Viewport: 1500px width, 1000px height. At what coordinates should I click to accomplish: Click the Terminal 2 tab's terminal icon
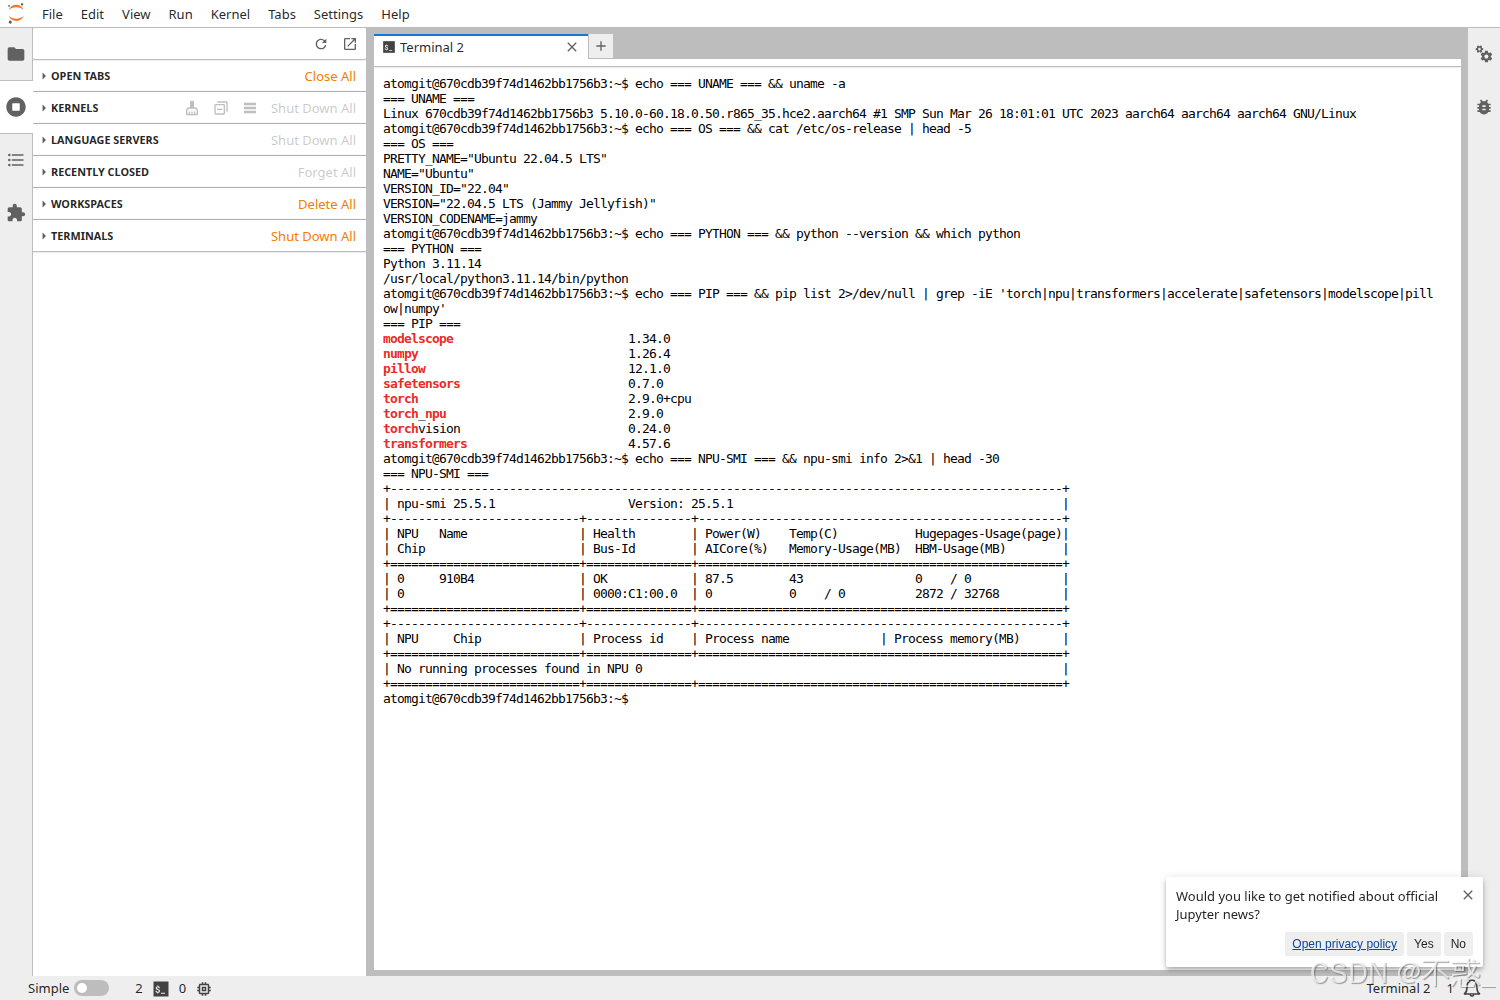389,47
